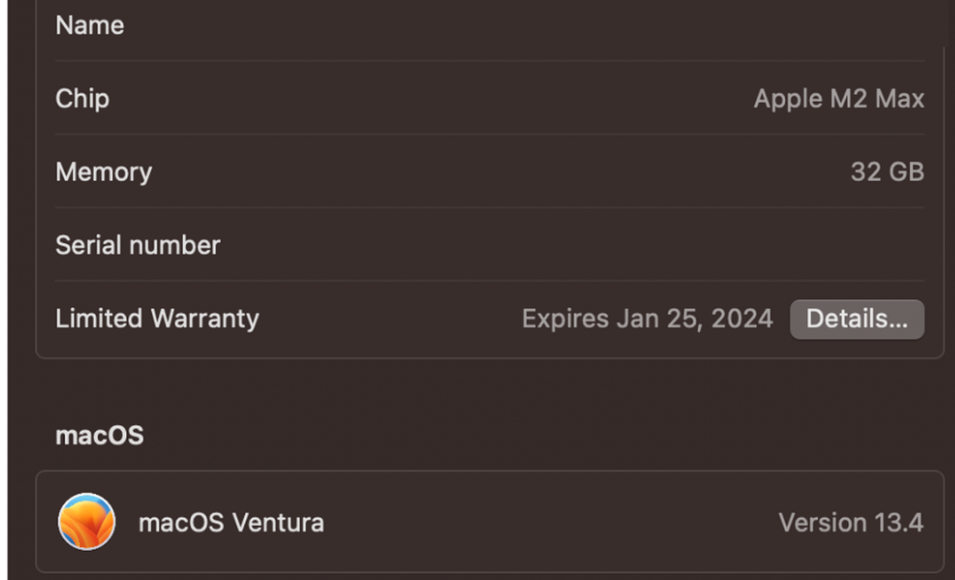Image resolution: width=955 pixels, height=580 pixels.
Task: Click the empty gap between macOS Ventura and Version
Action: pos(550,522)
